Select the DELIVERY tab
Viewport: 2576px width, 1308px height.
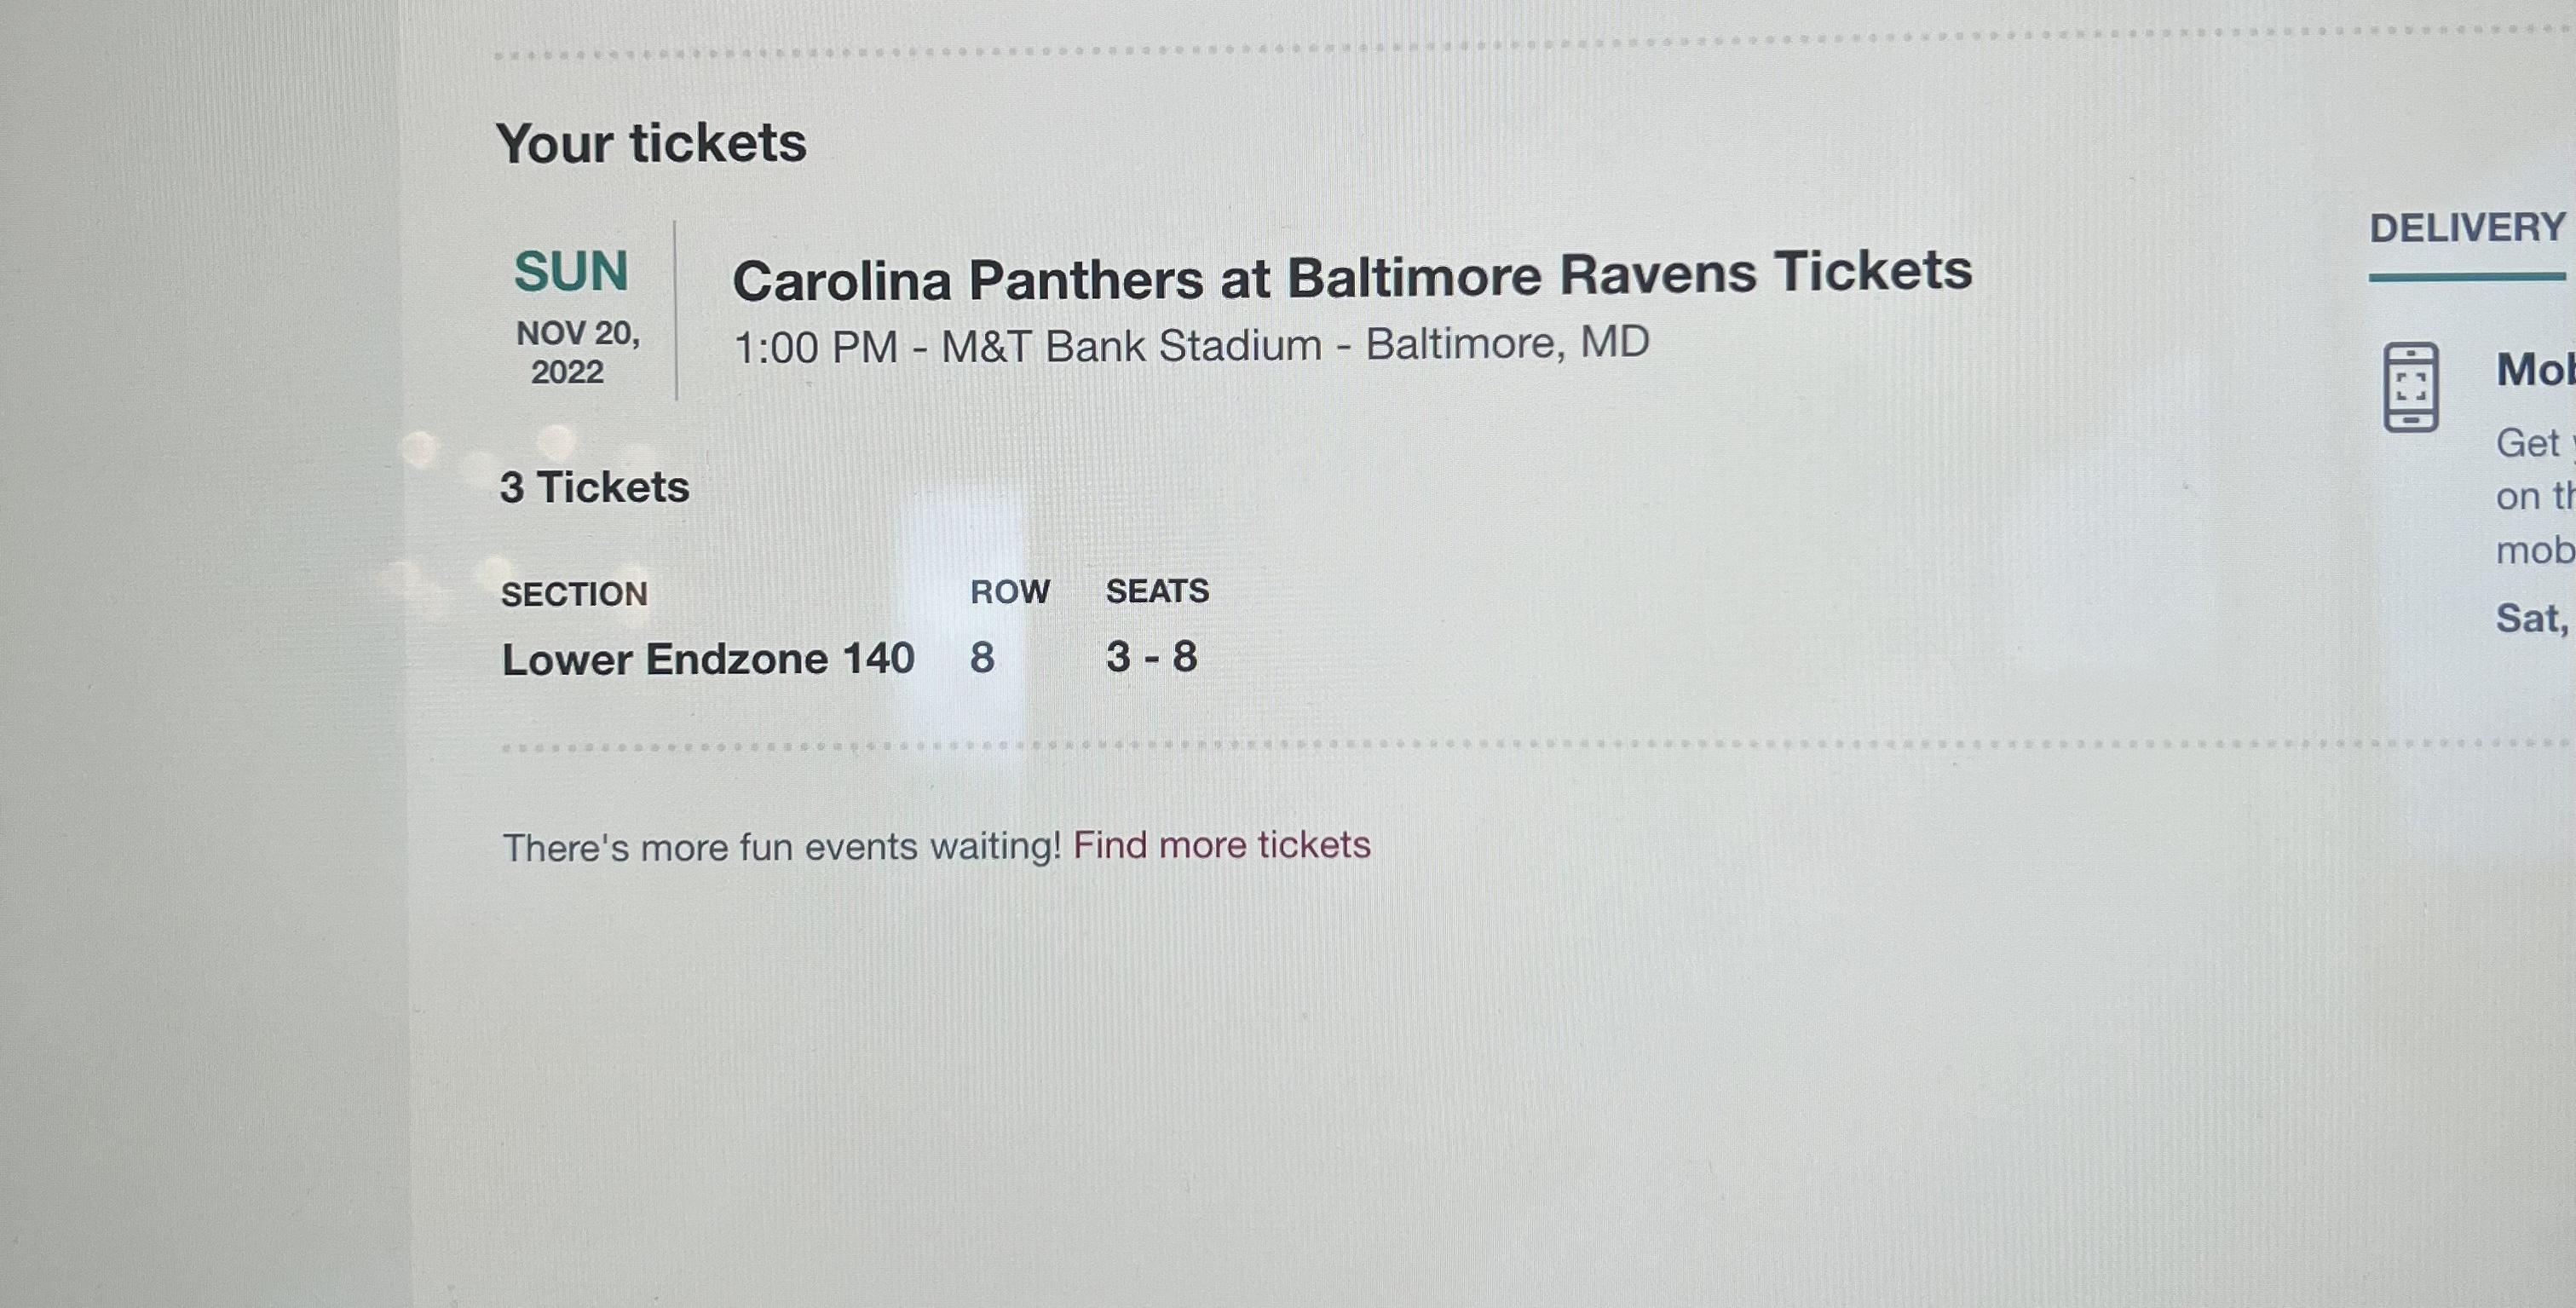click(x=2467, y=229)
